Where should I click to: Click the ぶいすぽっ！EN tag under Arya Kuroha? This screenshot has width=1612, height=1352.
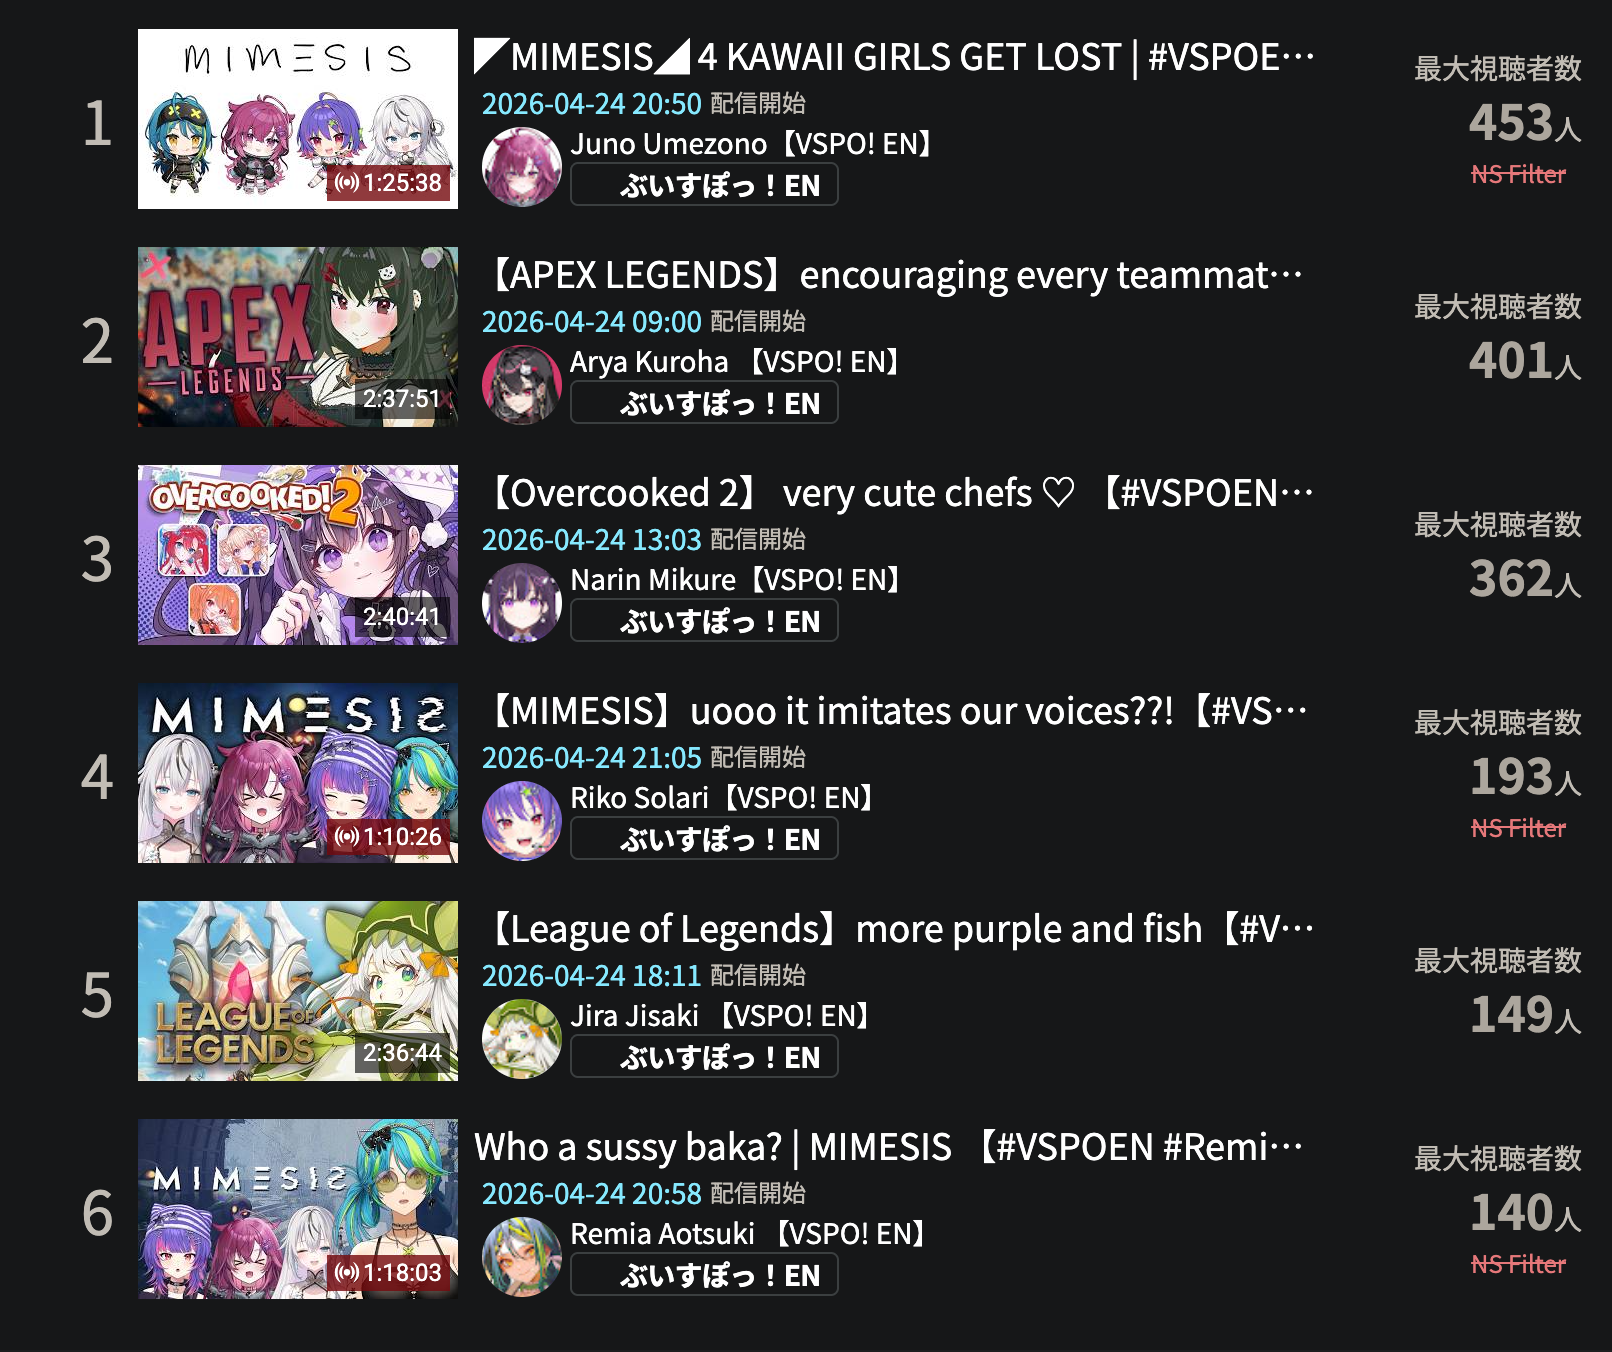(x=704, y=403)
